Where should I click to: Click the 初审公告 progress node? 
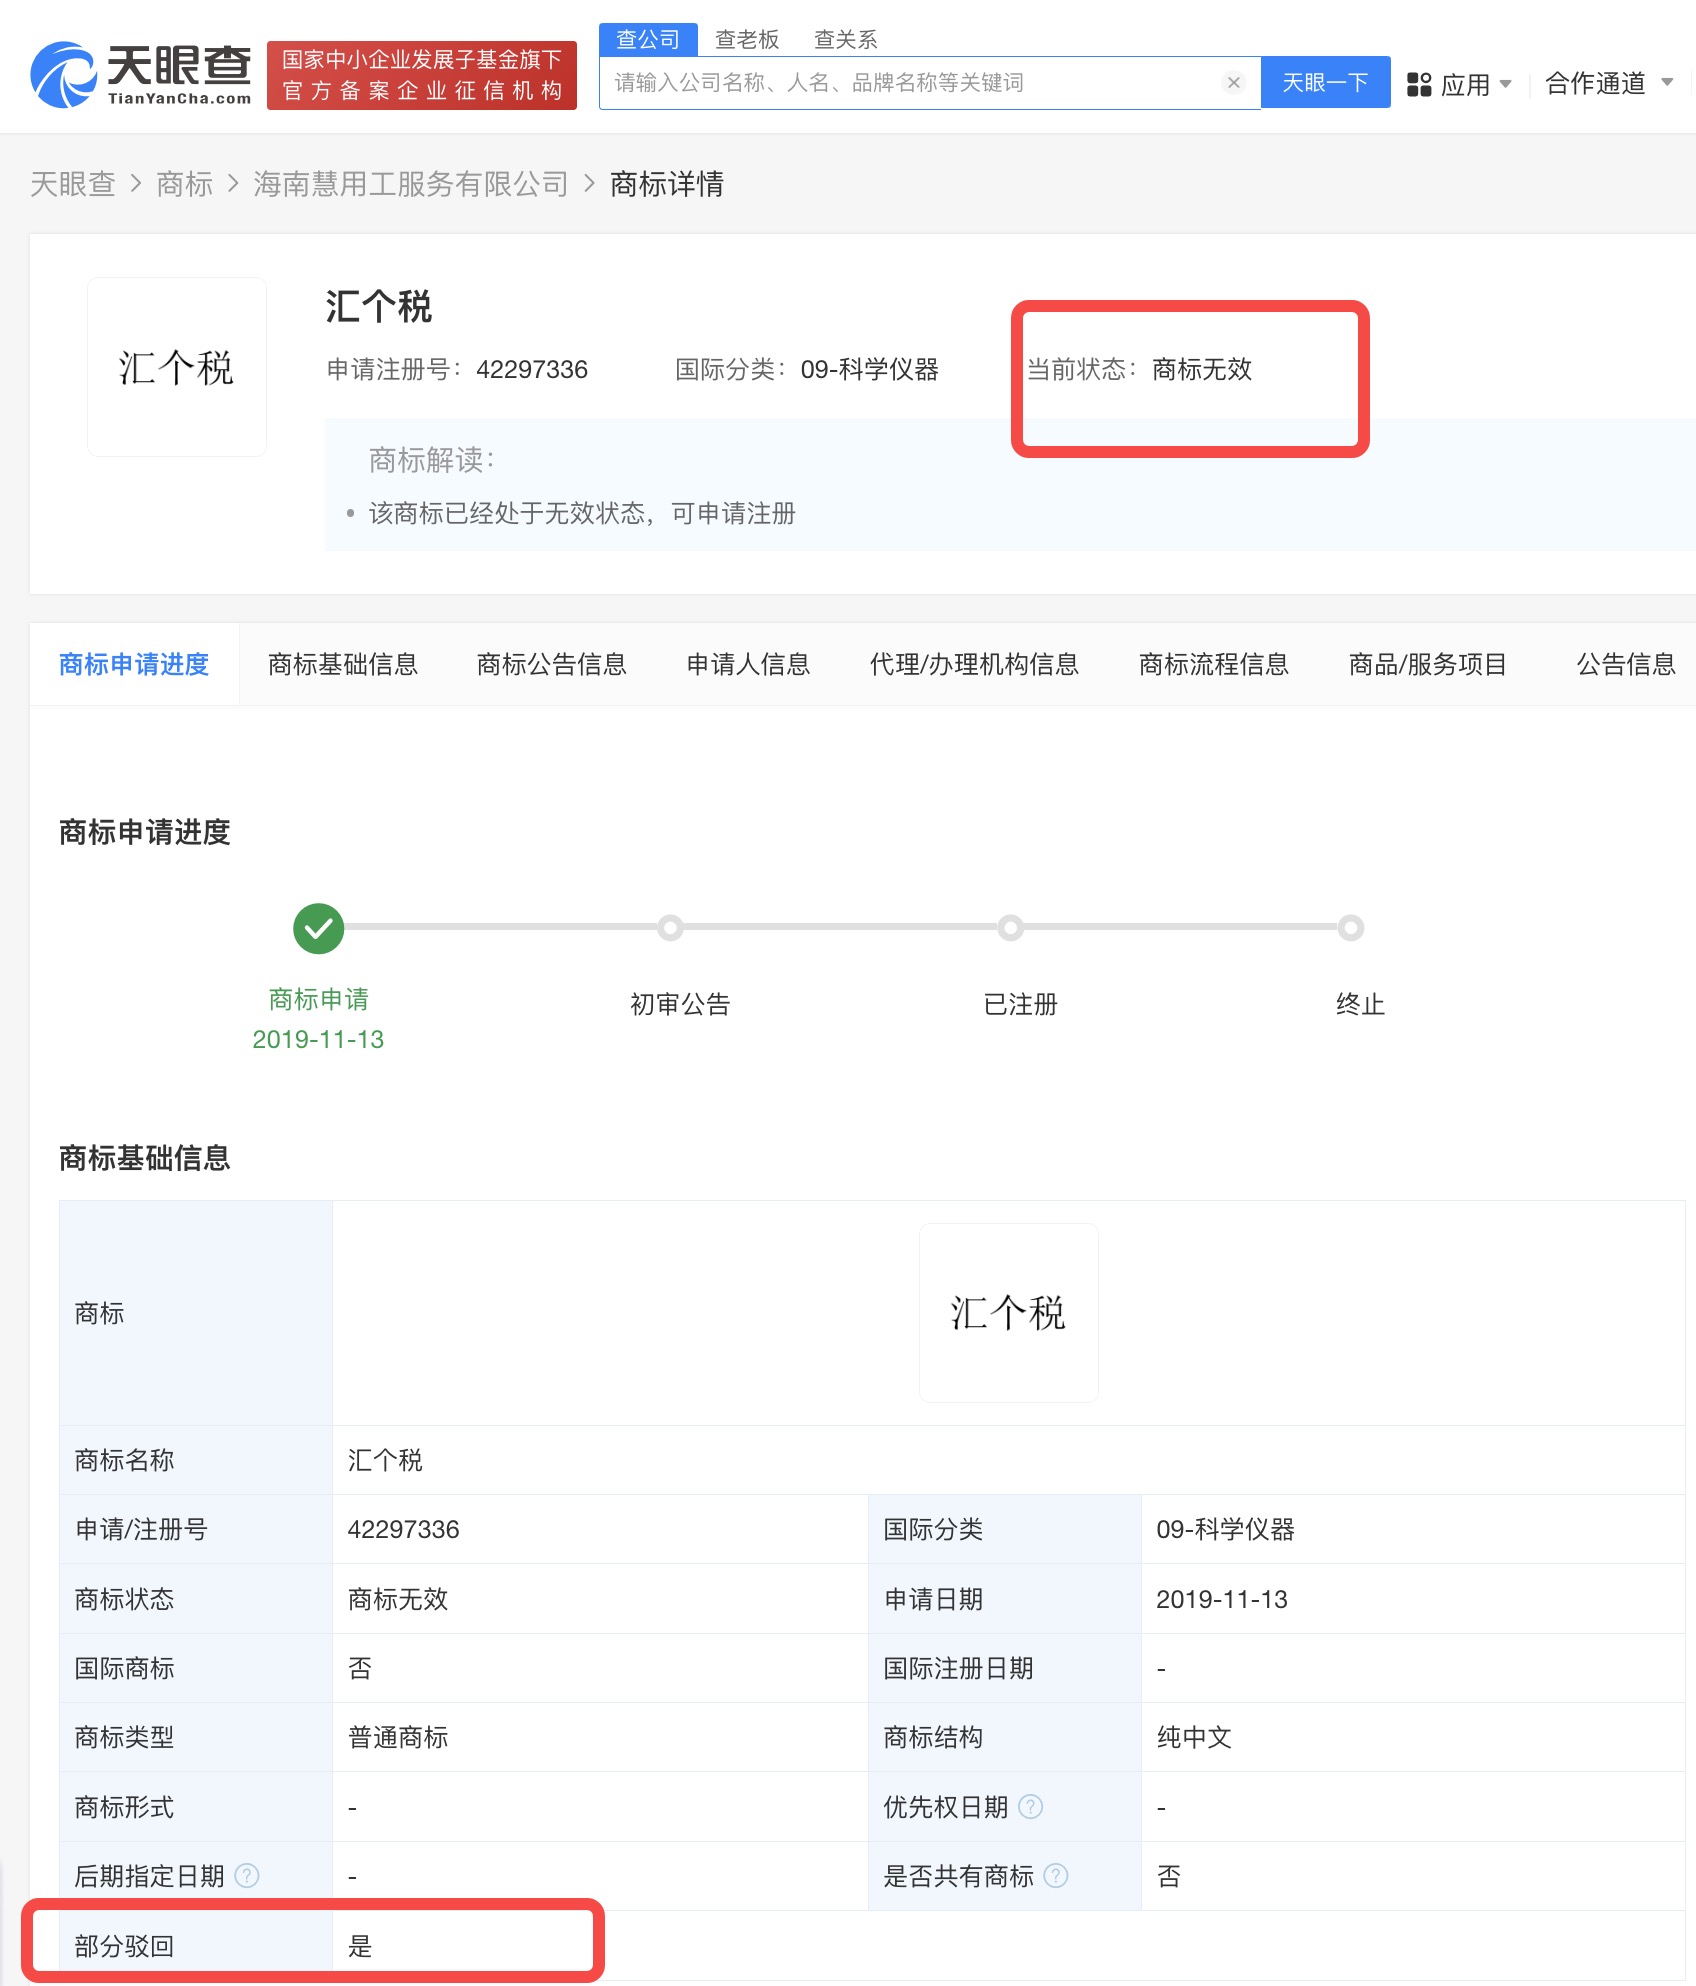(671, 928)
